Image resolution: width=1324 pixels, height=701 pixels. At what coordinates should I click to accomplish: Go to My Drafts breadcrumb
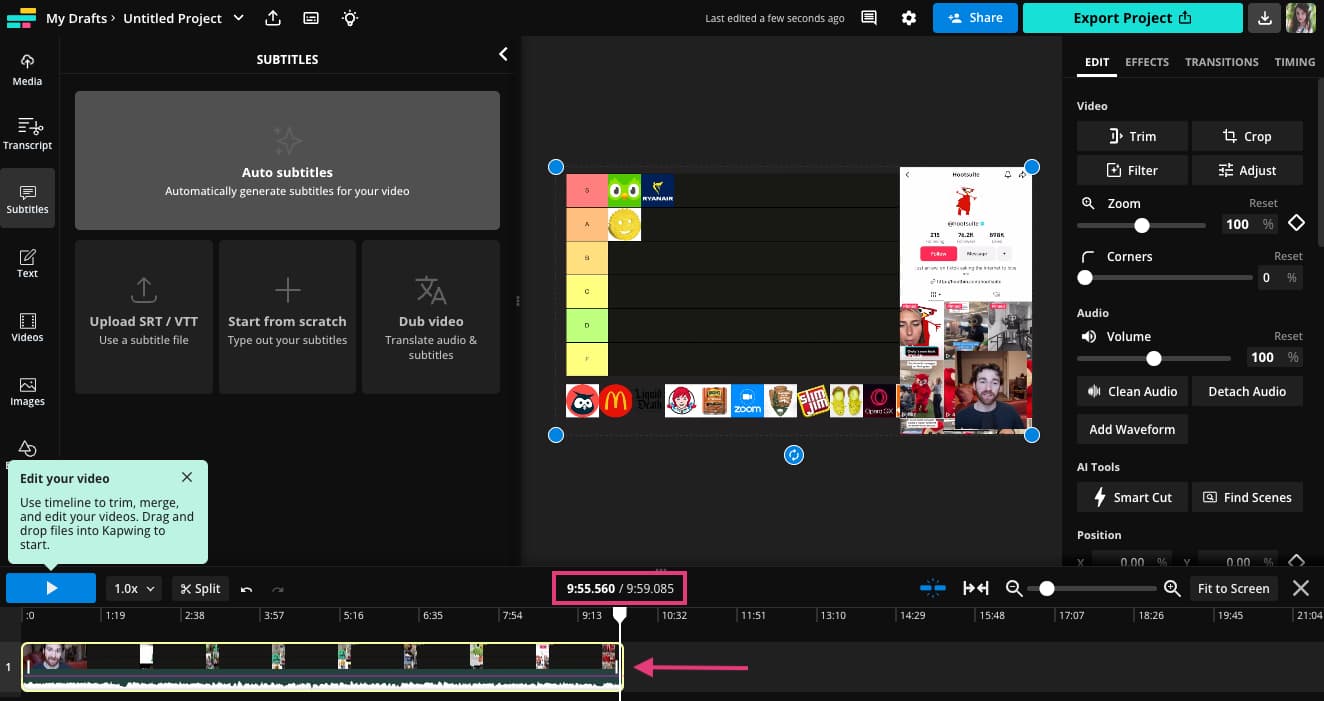pos(76,18)
